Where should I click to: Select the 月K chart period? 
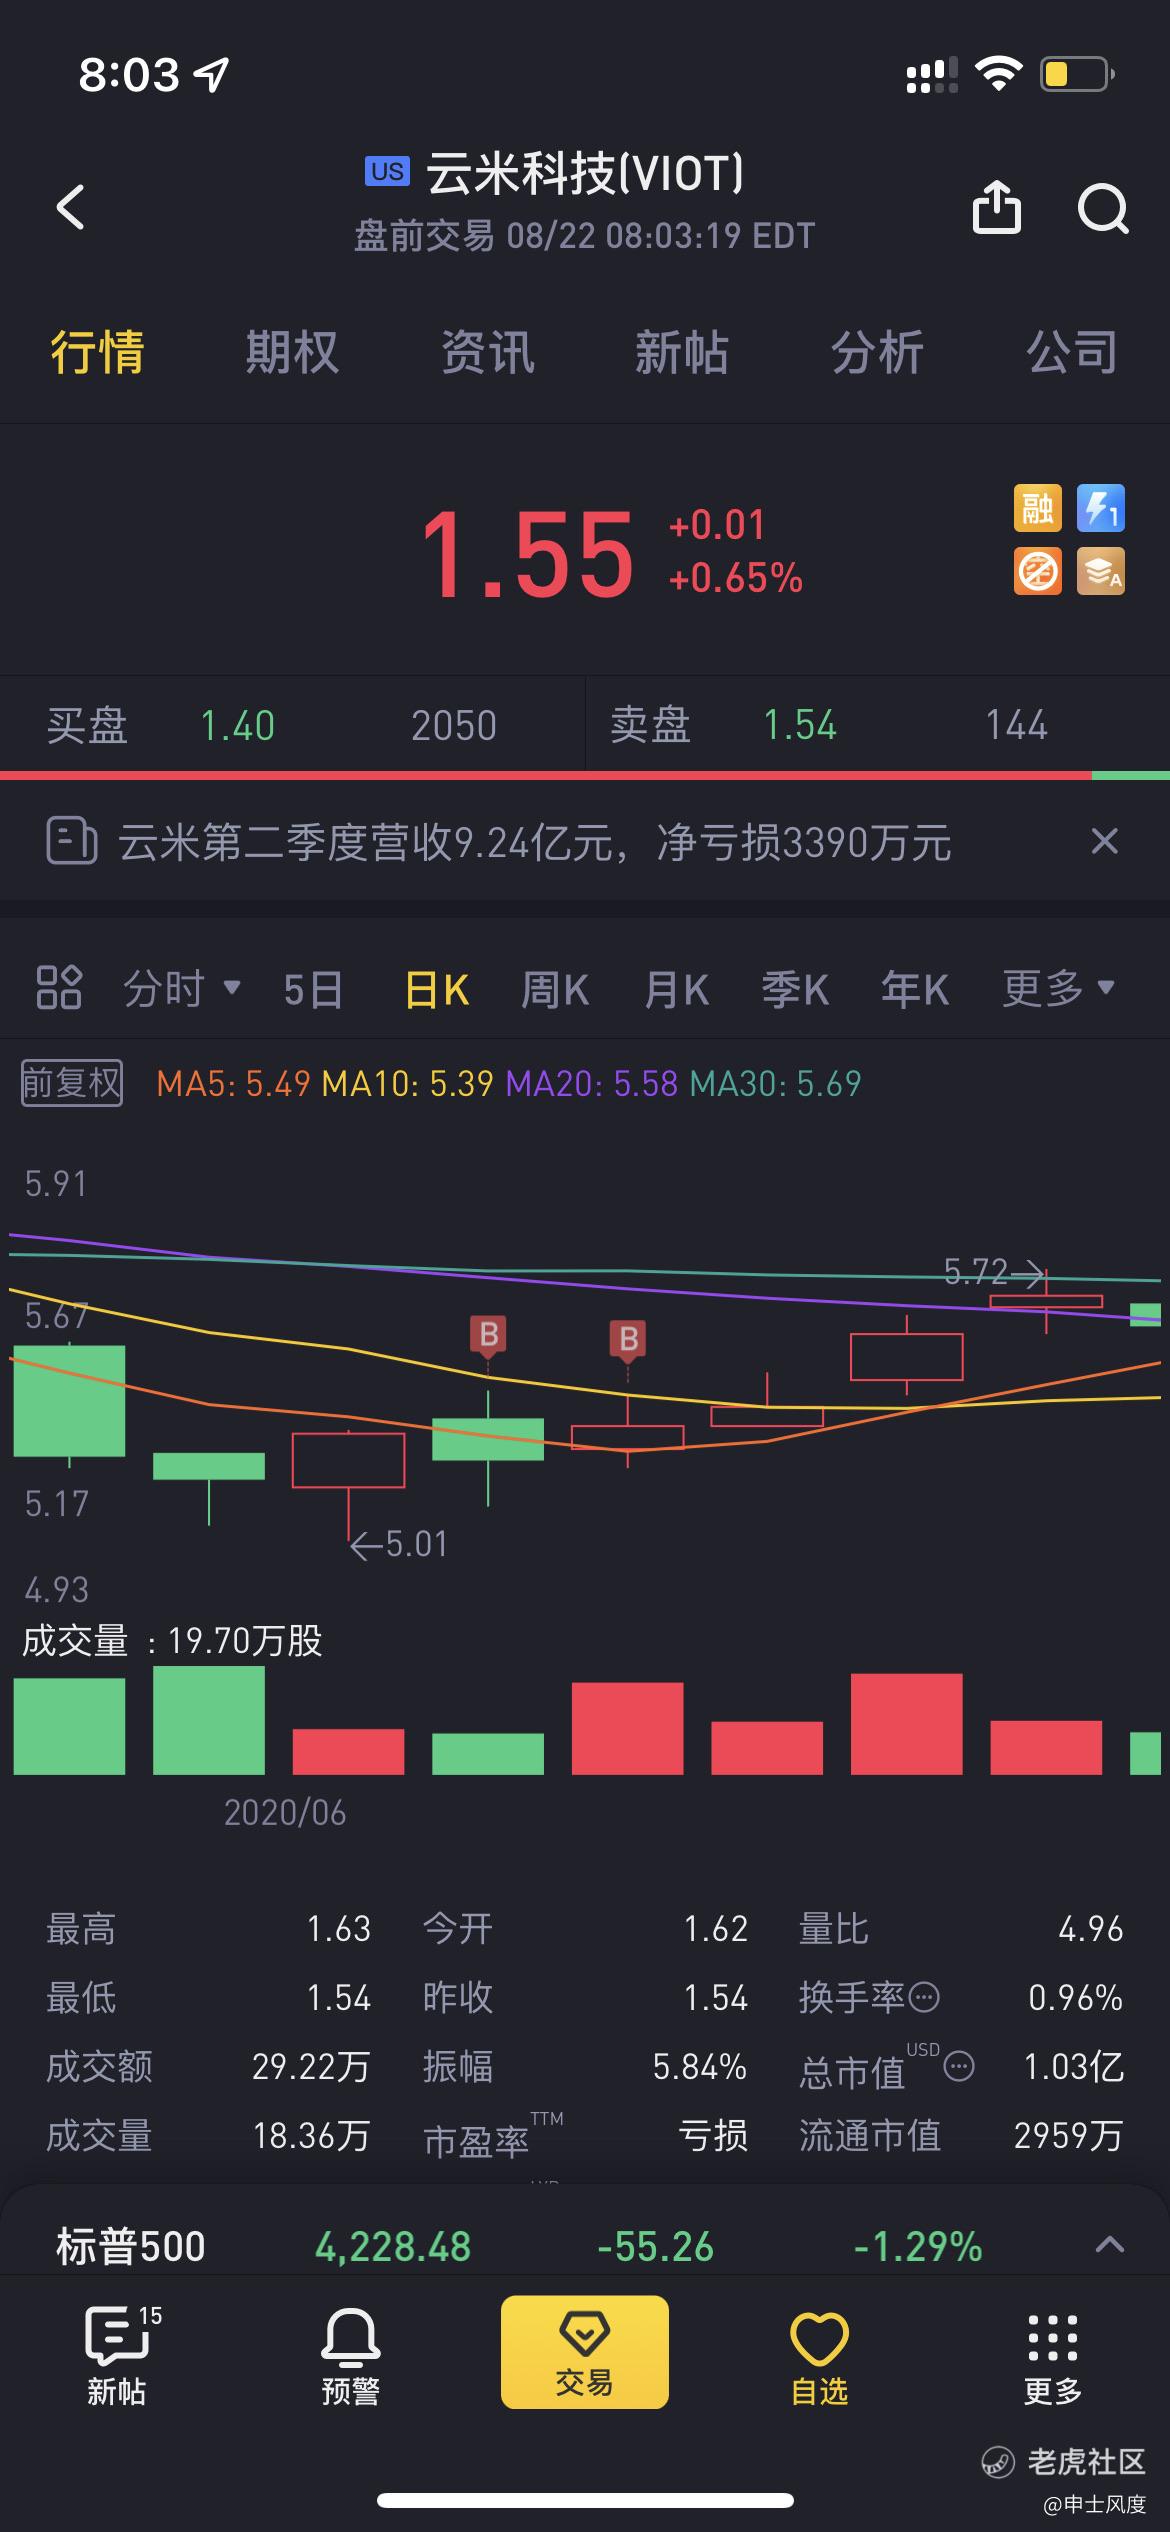[676, 989]
